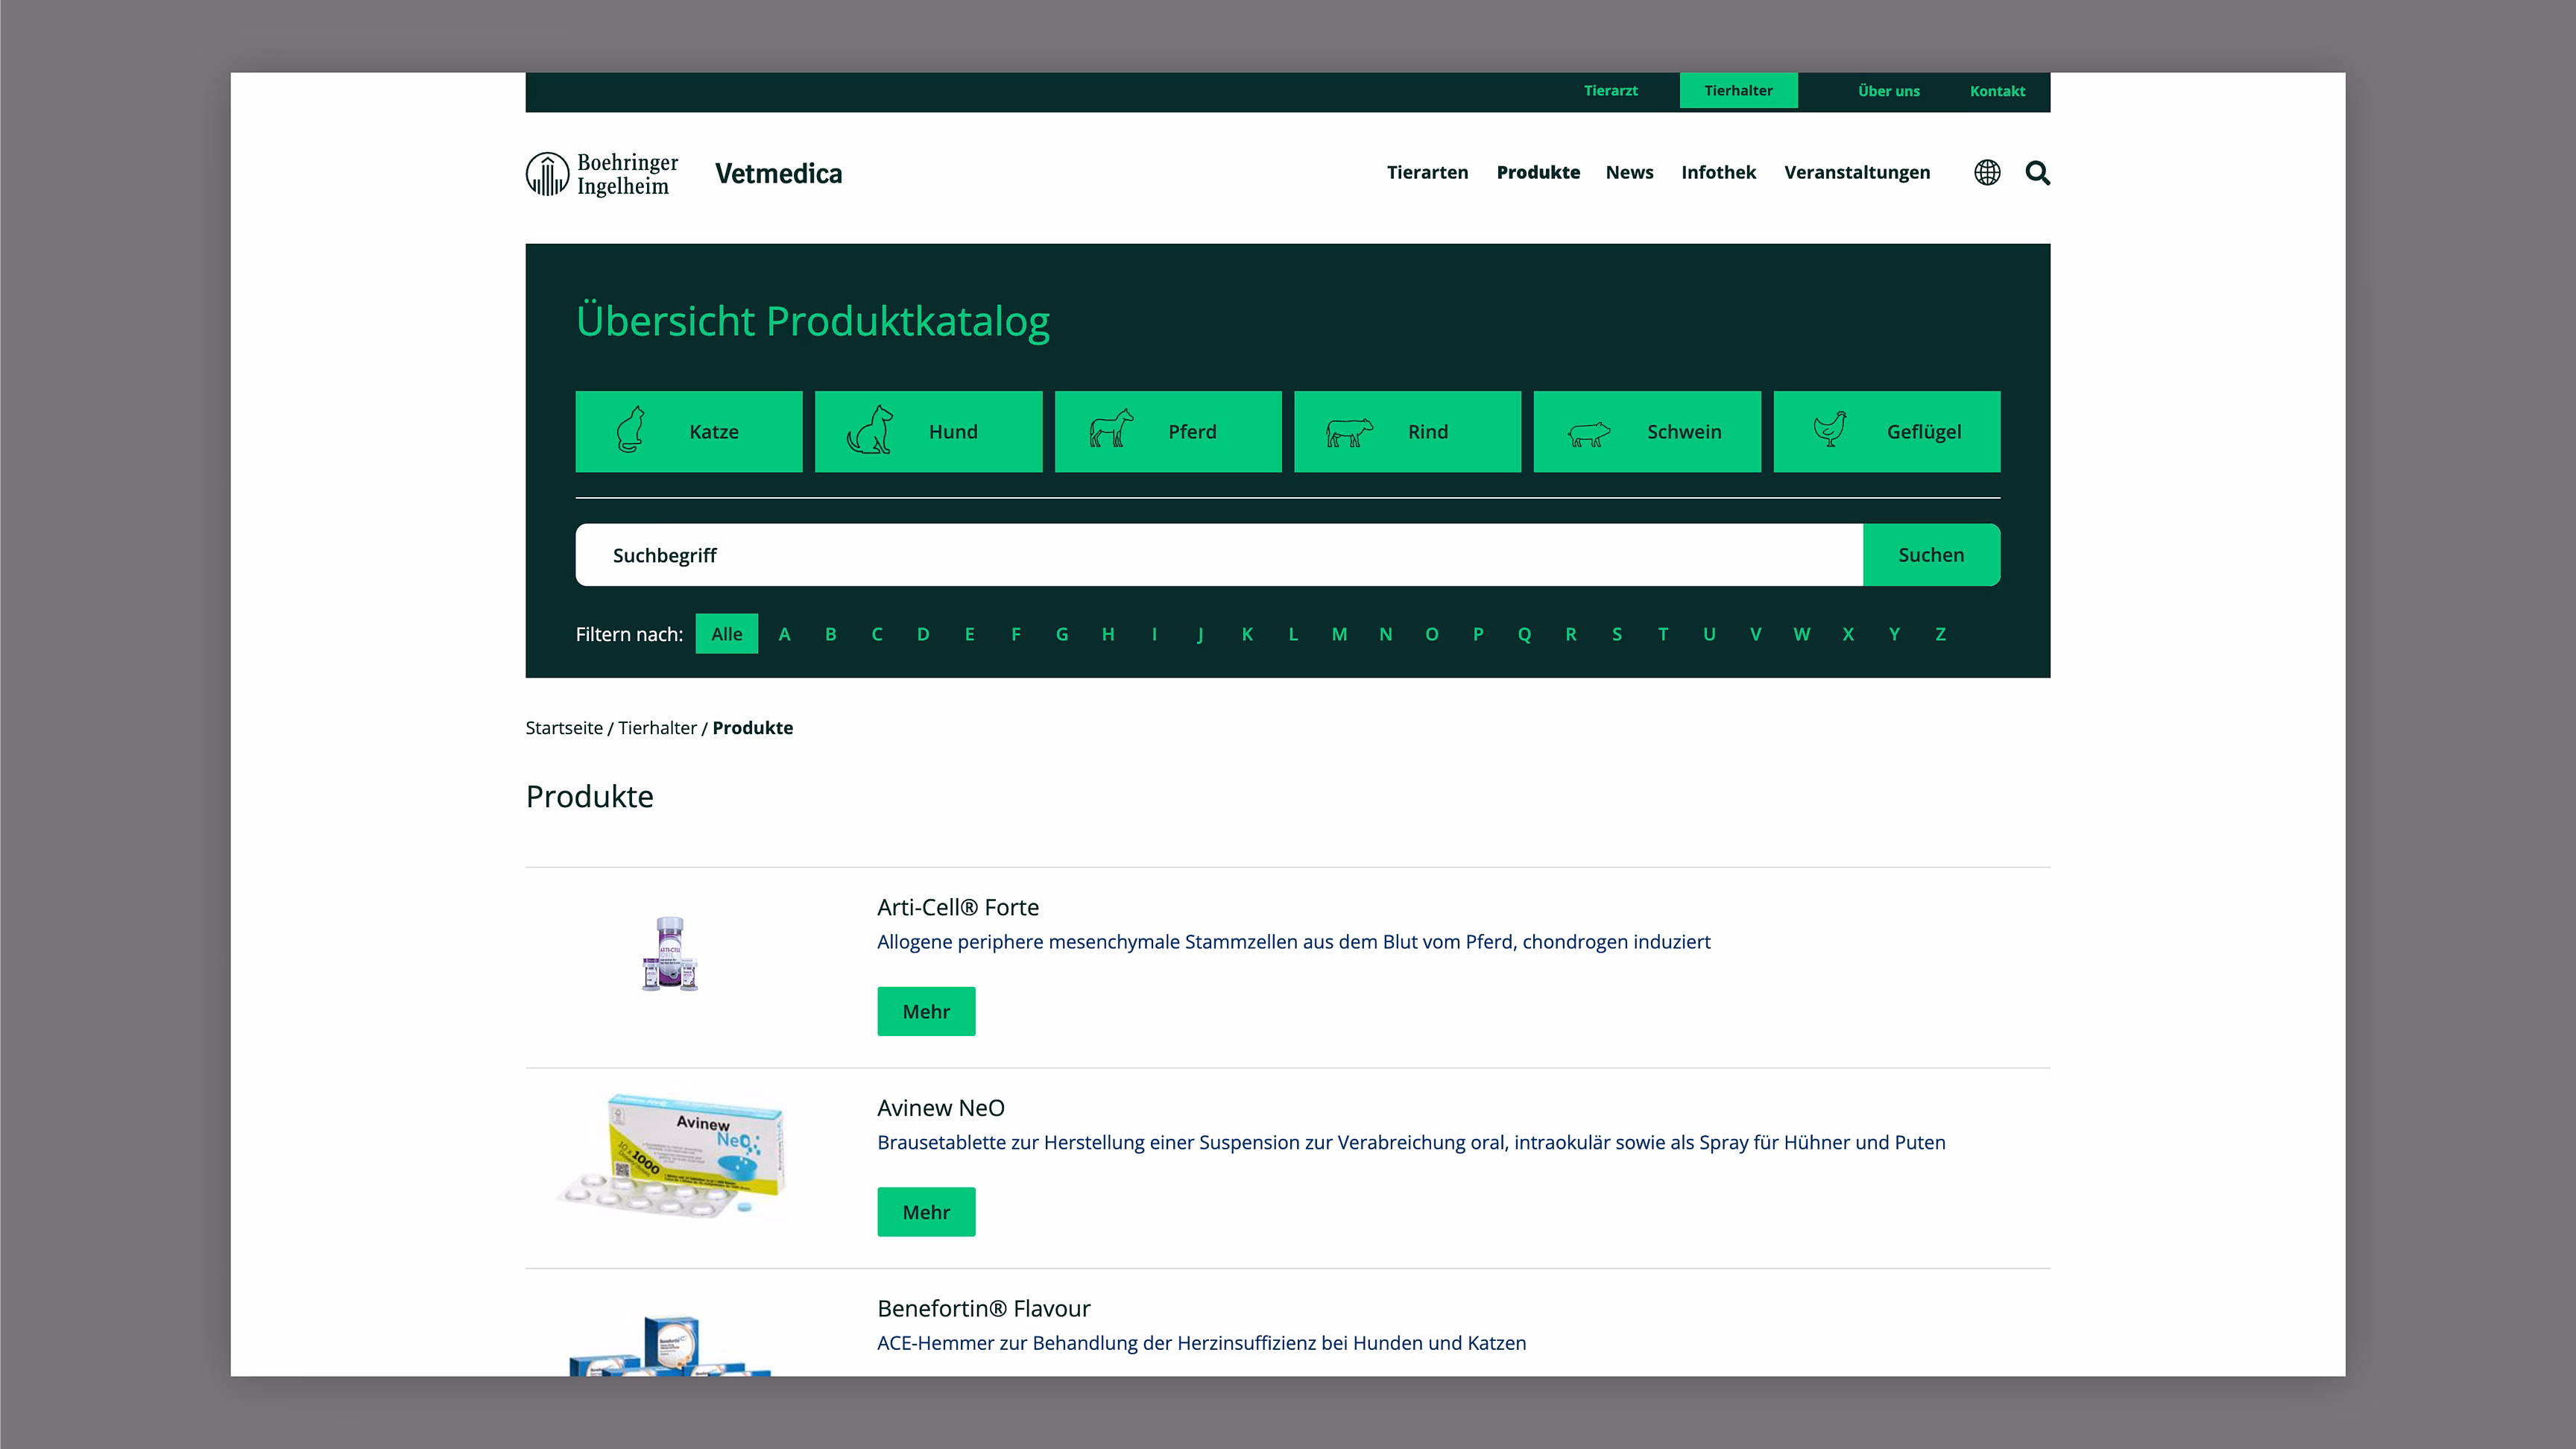Open the Veranstaltungen menu item
The height and width of the screenshot is (1449, 2576).
pos(1857,172)
